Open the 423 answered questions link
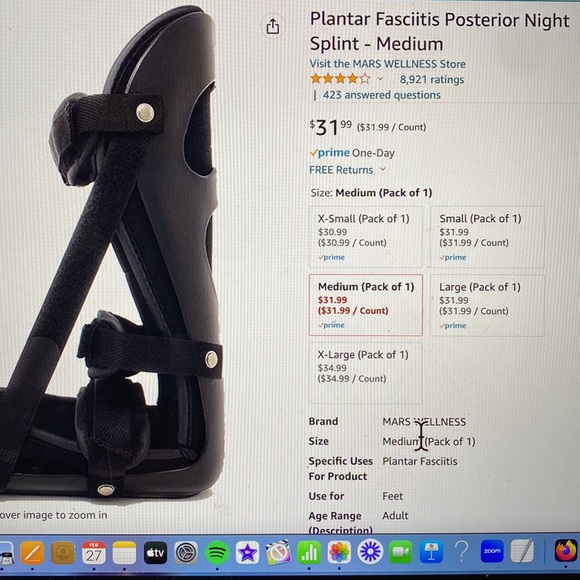580x580 pixels. 381,95
